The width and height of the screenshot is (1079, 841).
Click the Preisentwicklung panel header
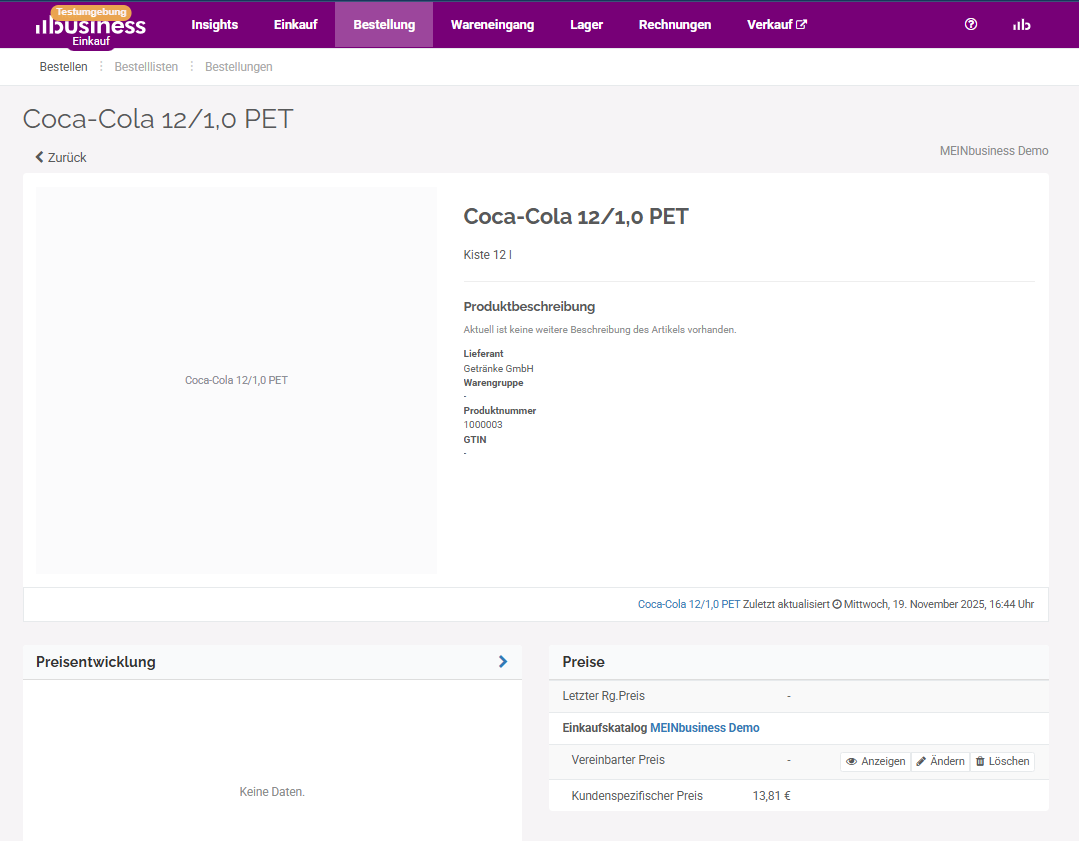click(x=273, y=662)
